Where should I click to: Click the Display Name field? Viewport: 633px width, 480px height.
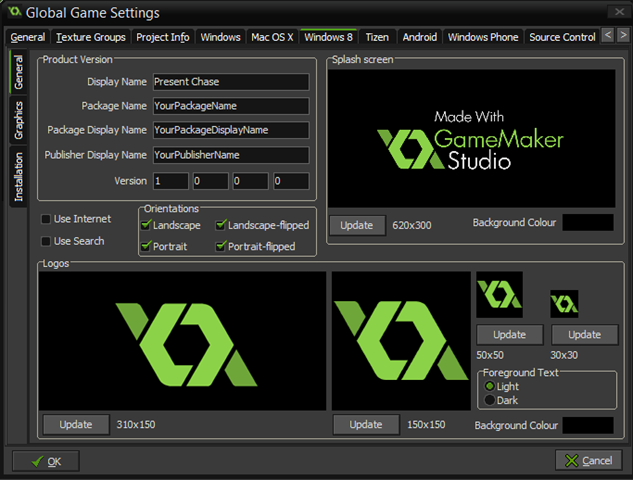[231, 82]
